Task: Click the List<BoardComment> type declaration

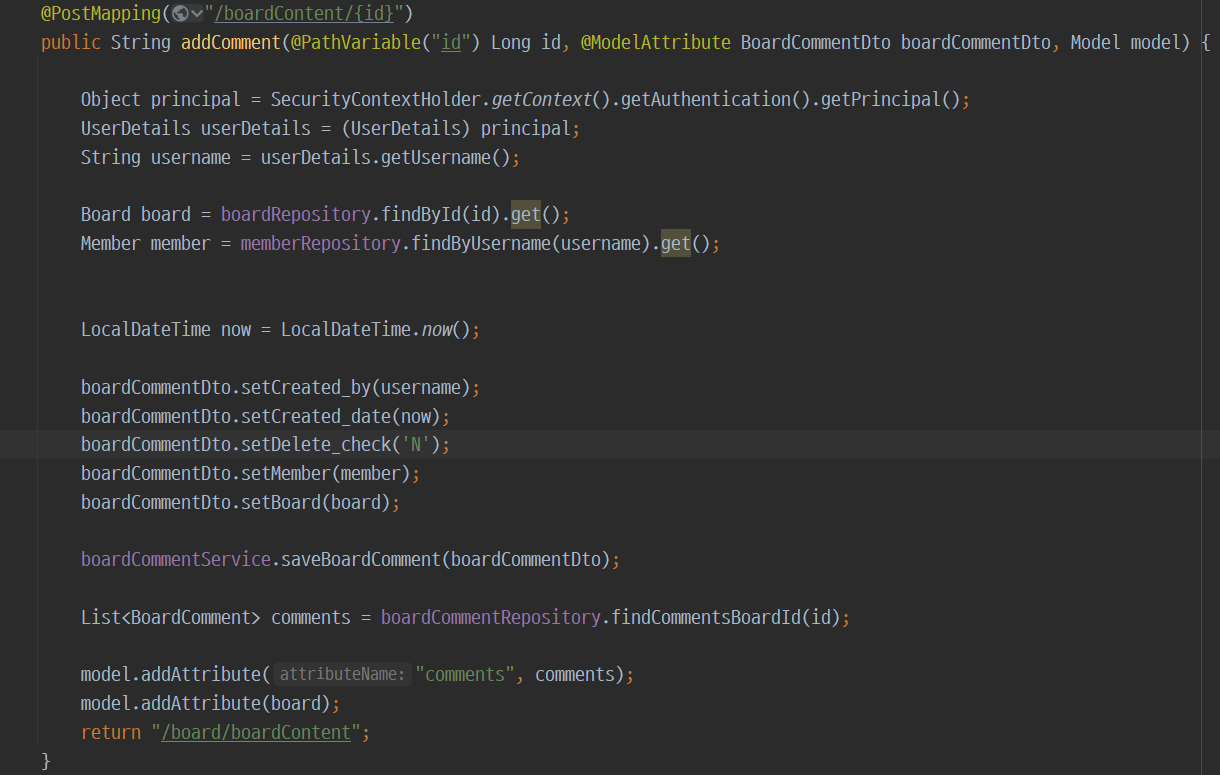Action: pyautogui.click(x=170, y=618)
